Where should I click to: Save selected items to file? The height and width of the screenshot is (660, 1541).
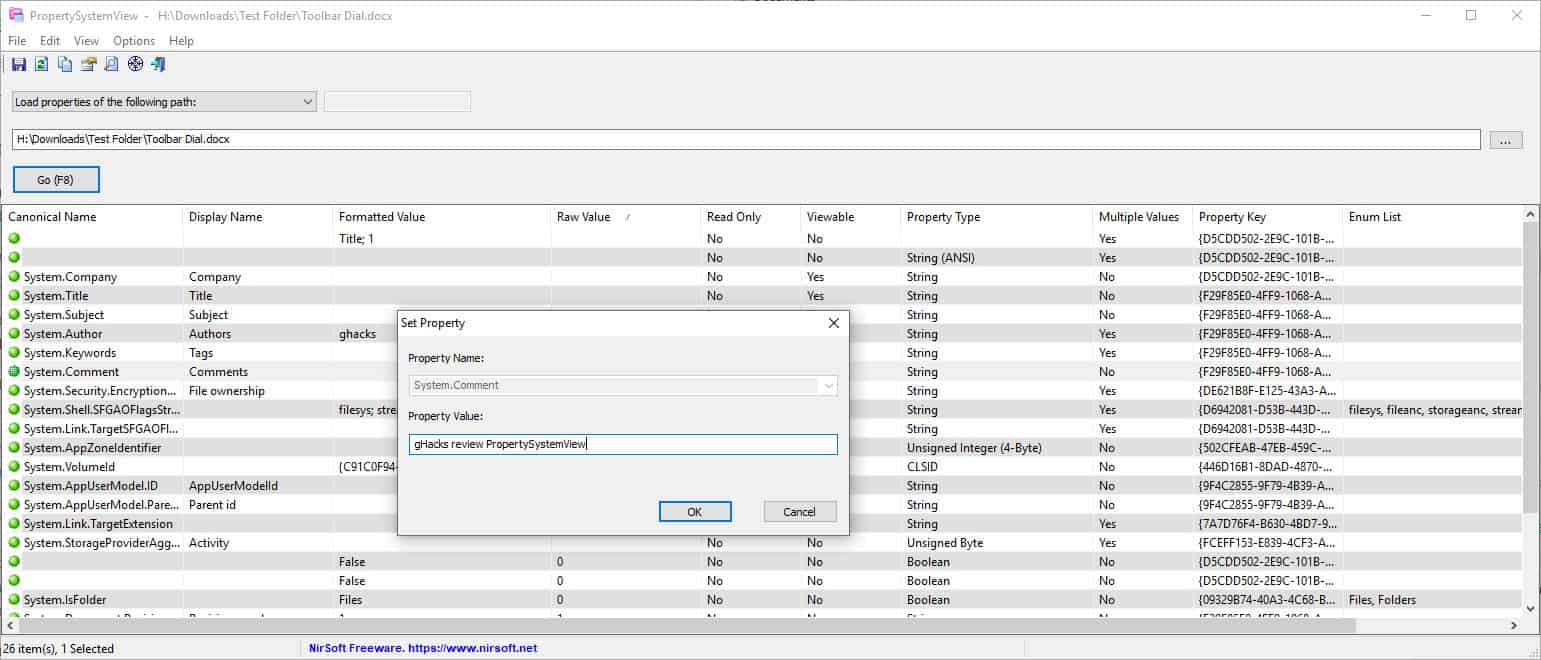tap(18, 63)
